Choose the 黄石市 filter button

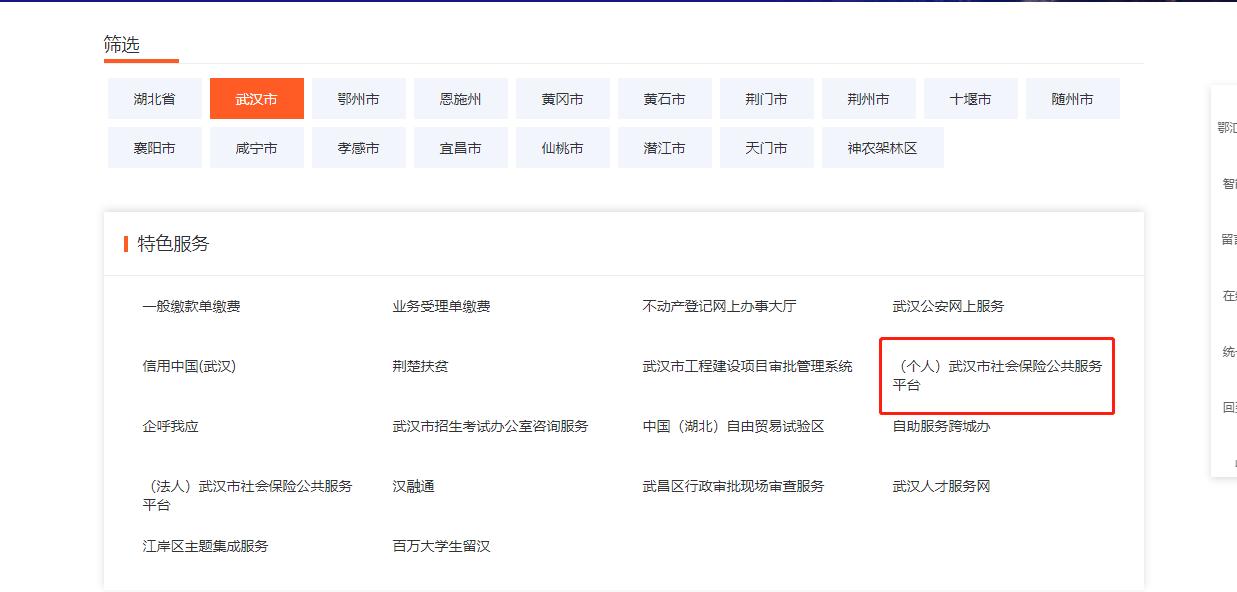(x=664, y=98)
